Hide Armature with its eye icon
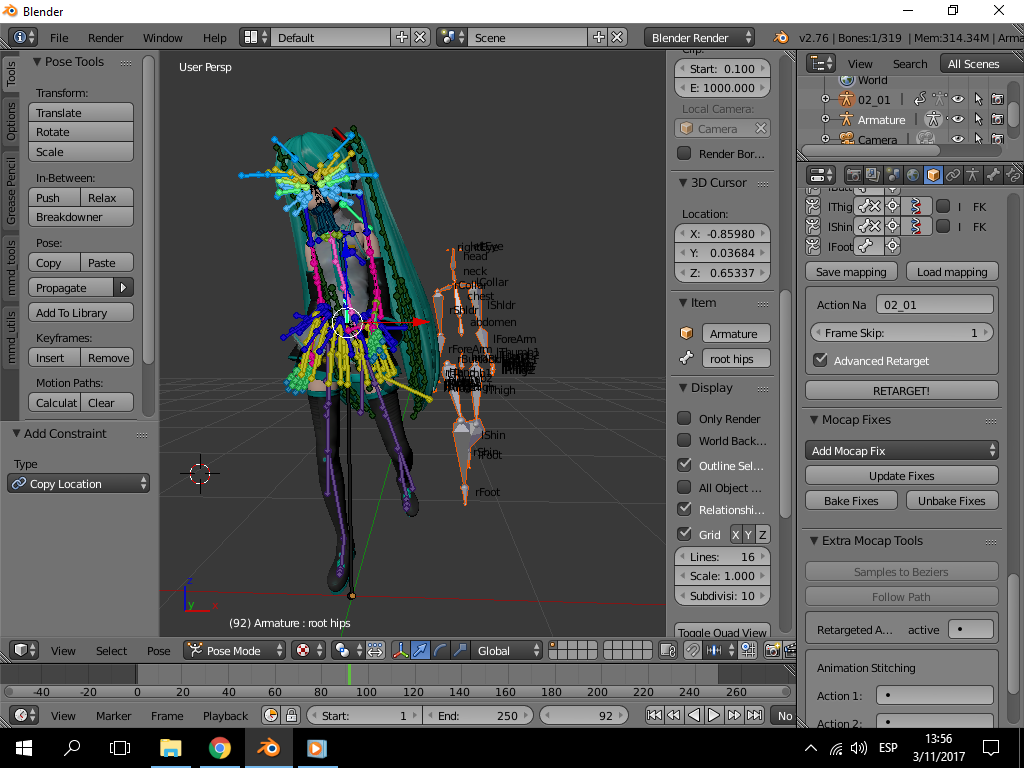The width and height of the screenshot is (1024, 768). click(x=957, y=120)
